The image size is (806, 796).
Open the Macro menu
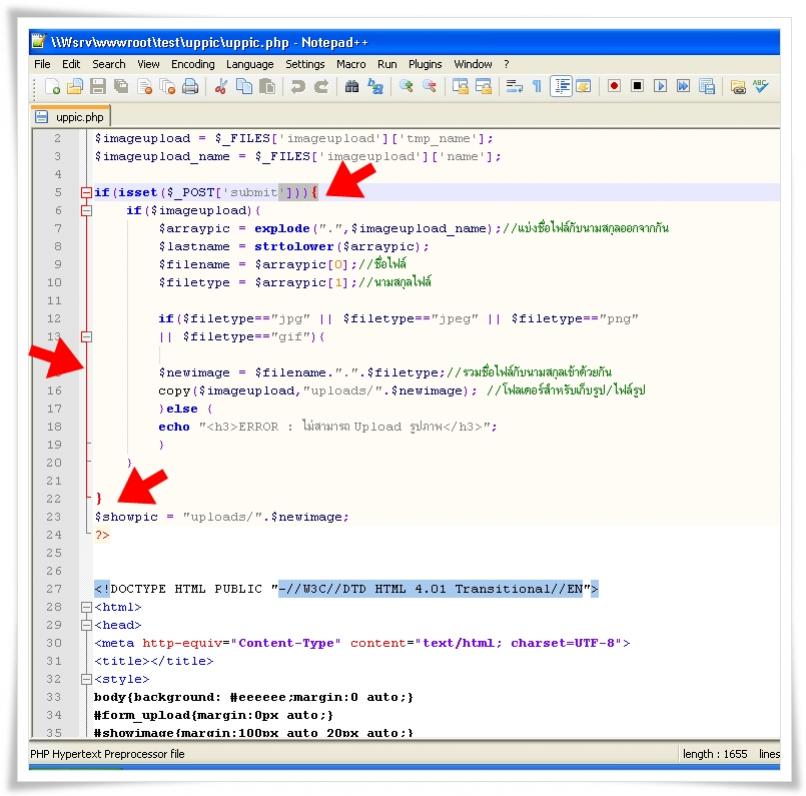(351, 64)
